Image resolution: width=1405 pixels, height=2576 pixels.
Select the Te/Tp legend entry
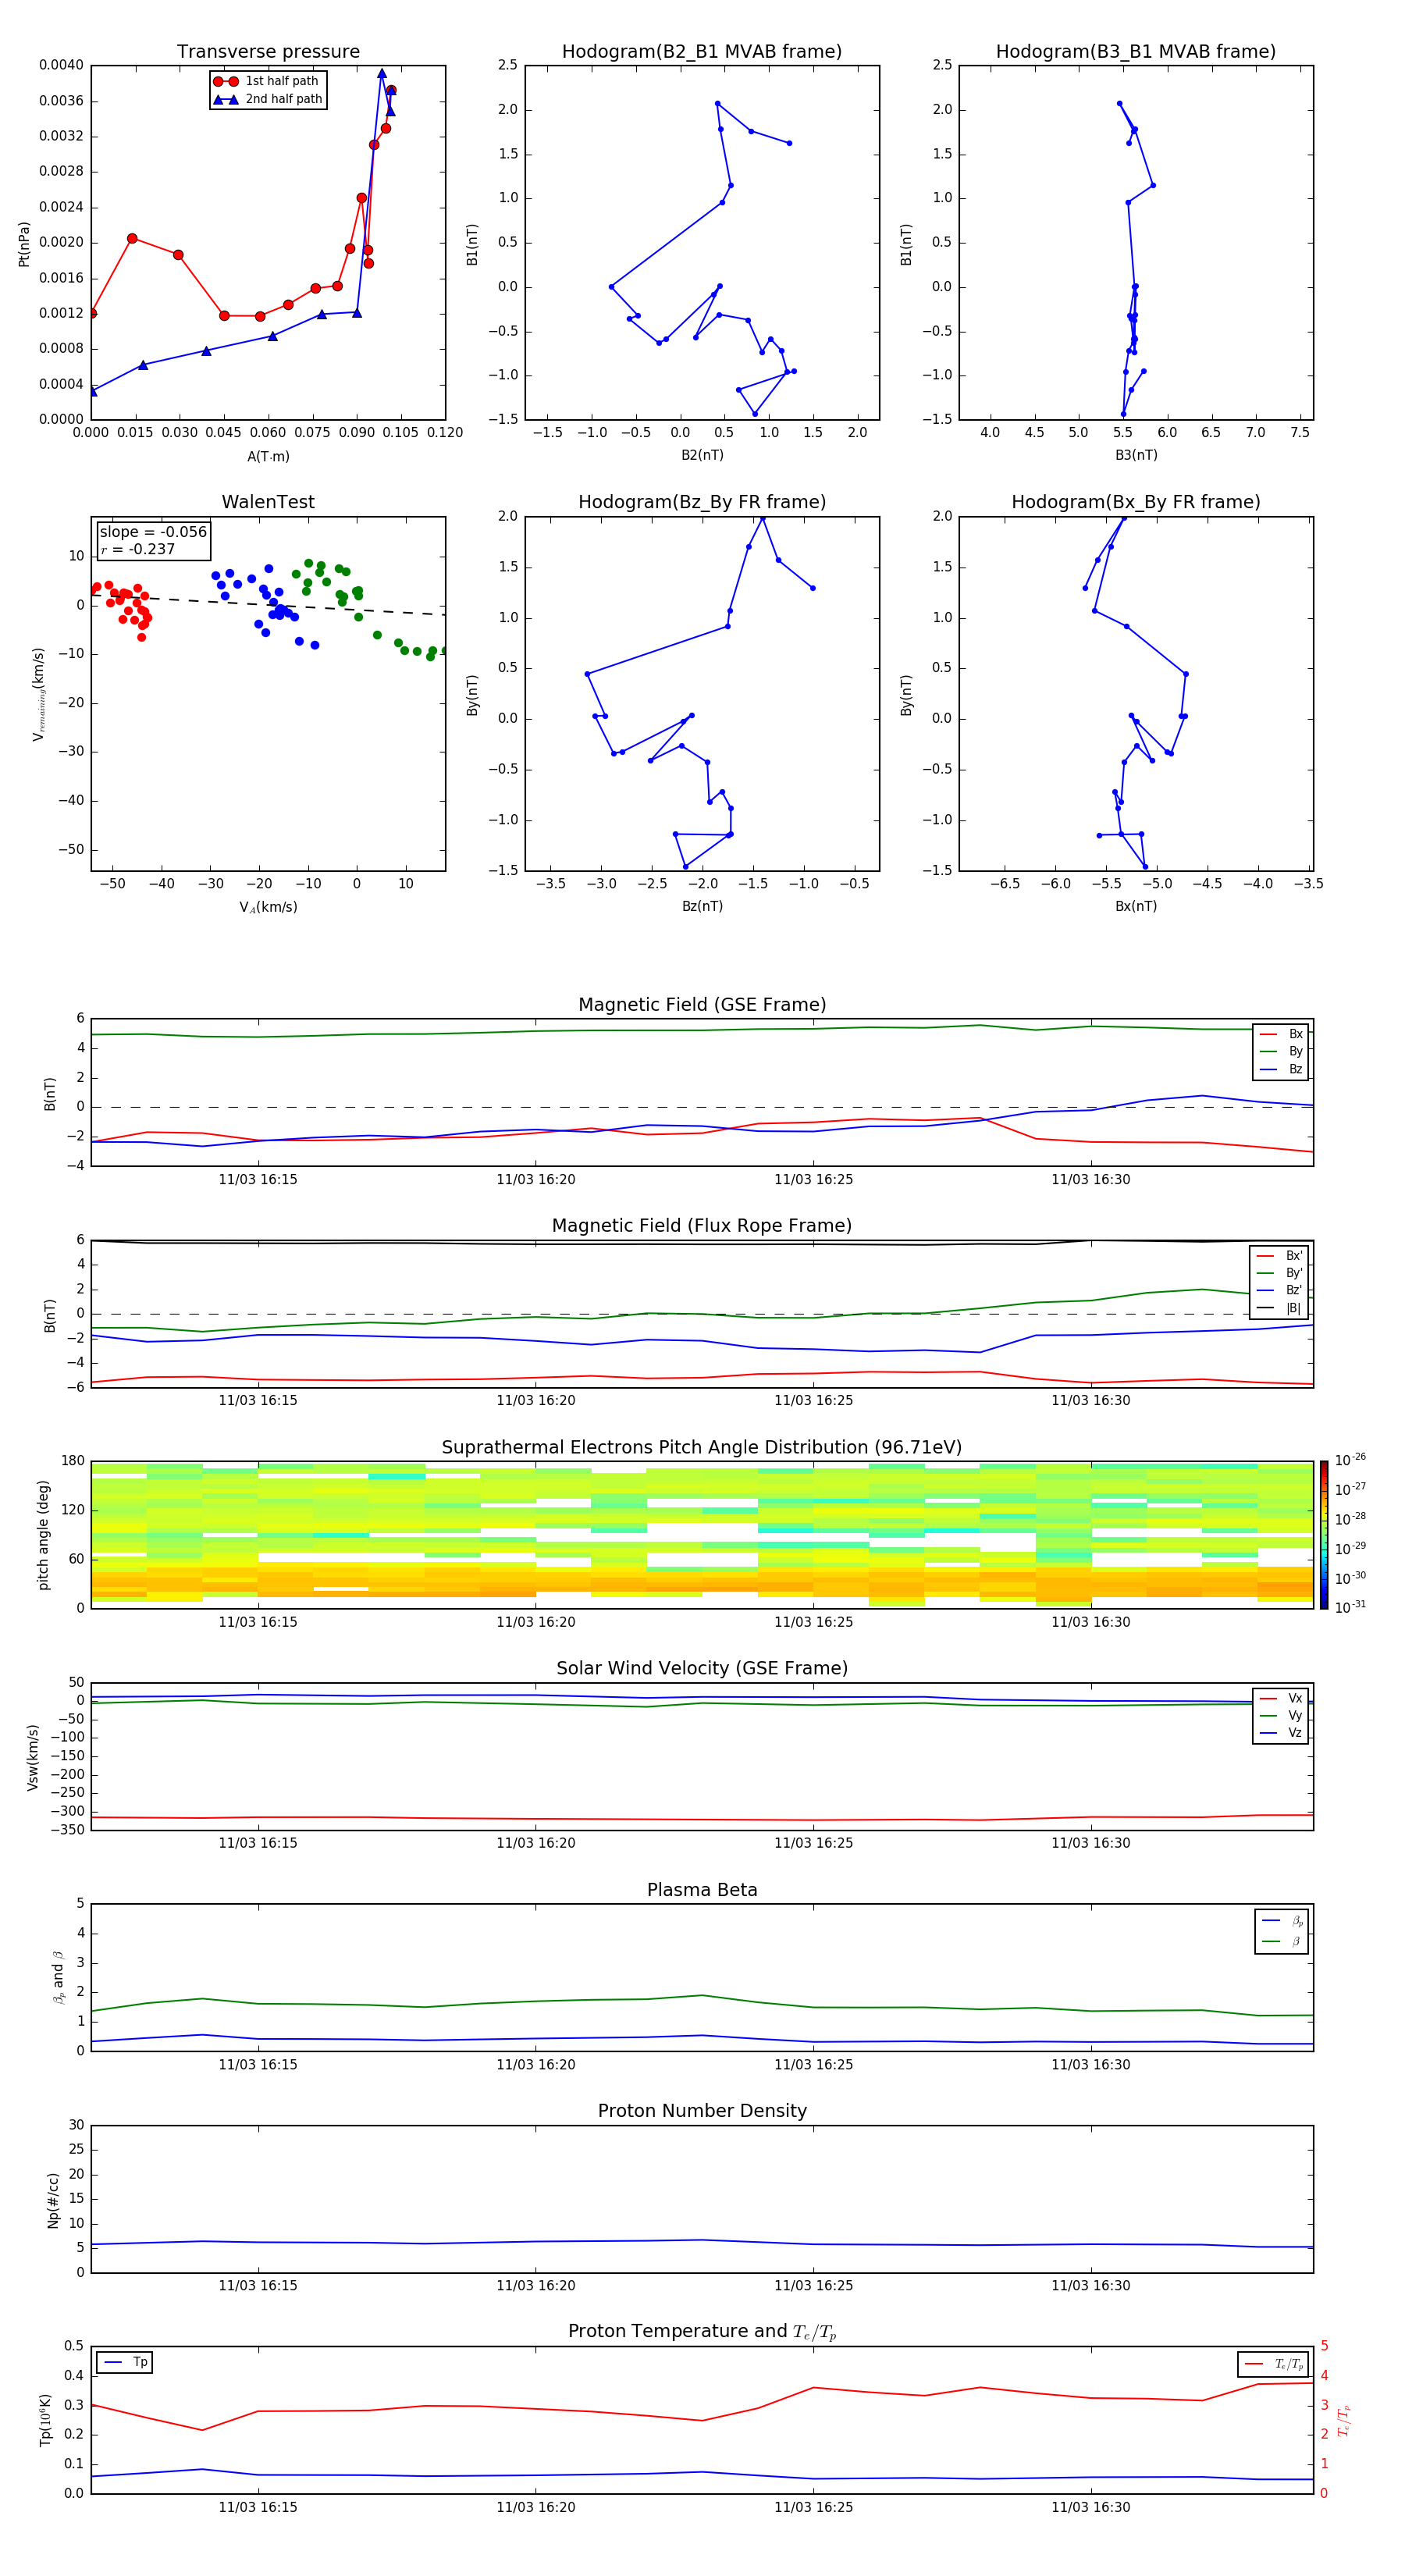[x=1274, y=2364]
